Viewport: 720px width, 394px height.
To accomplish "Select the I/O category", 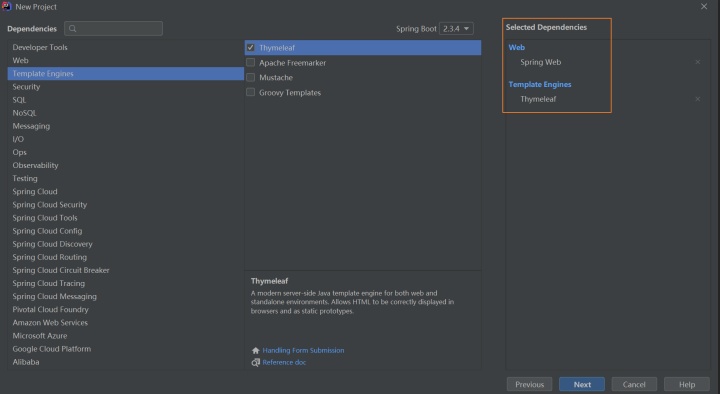I will (126, 139).
